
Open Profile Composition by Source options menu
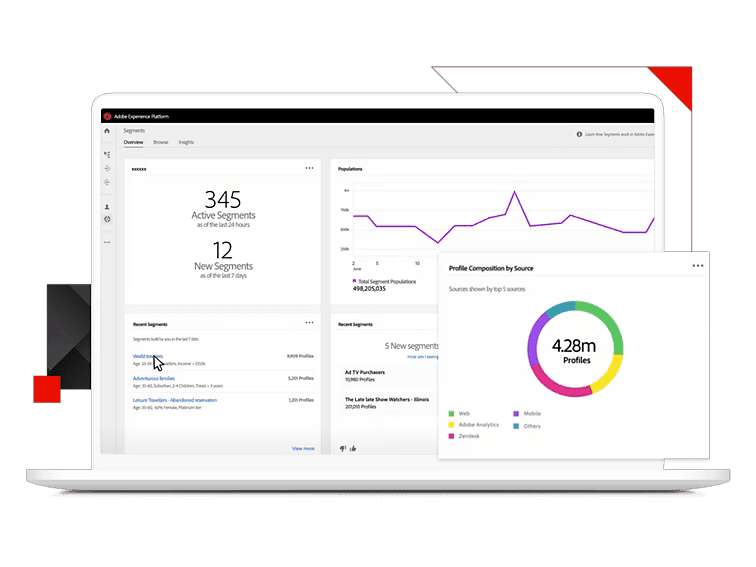point(698,266)
